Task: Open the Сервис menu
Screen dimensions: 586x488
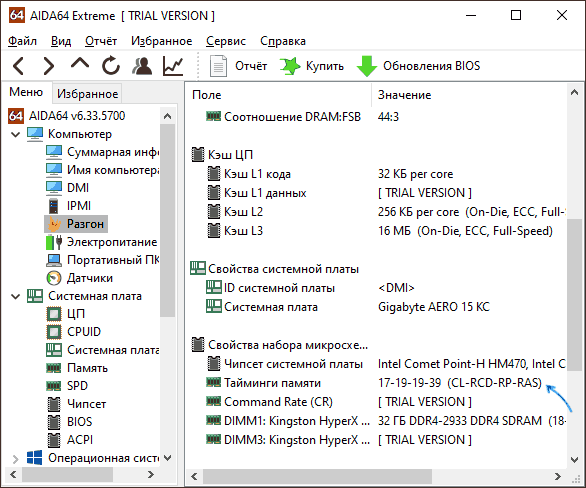Action: pos(226,41)
